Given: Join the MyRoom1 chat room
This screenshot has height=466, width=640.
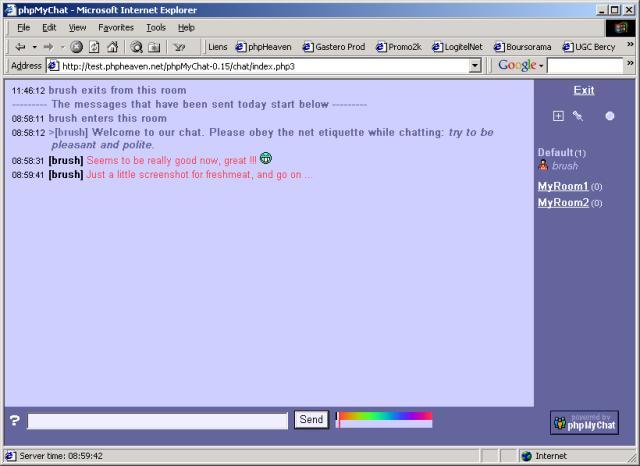Looking at the screenshot, I should (563, 186).
